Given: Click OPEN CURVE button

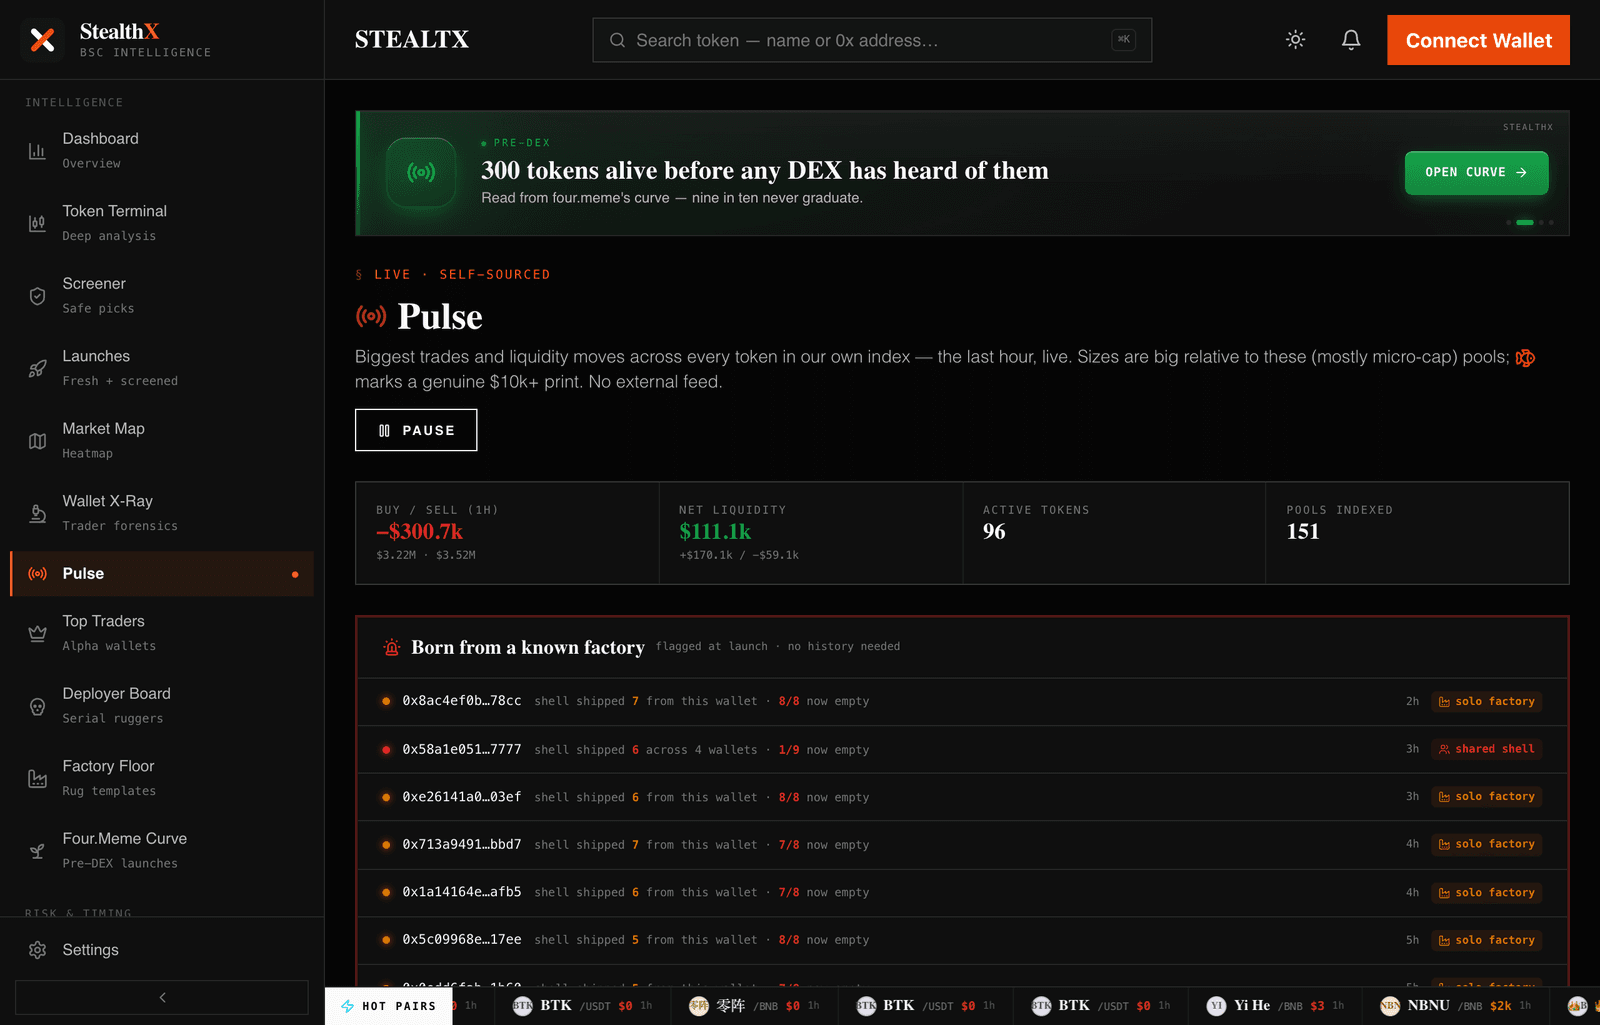Looking at the screenshot, I should (1476, 173).
